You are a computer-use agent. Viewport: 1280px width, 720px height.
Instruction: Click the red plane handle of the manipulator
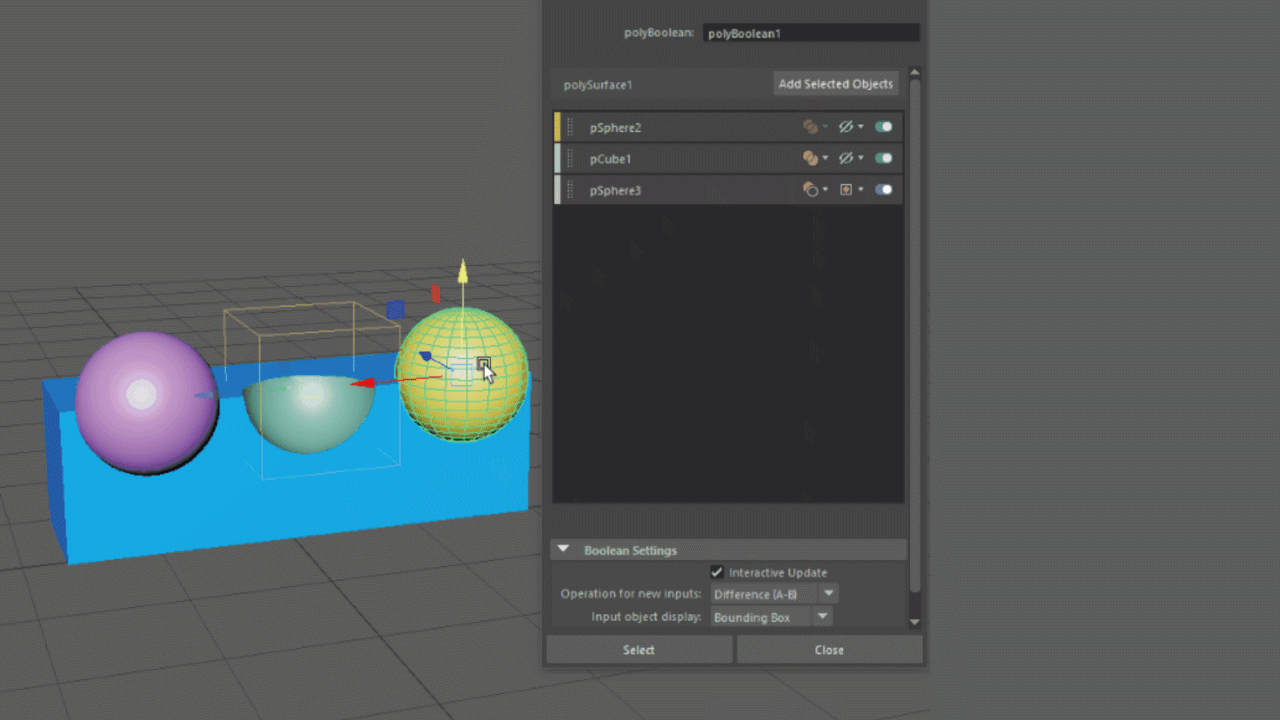(x=435, y=293)
